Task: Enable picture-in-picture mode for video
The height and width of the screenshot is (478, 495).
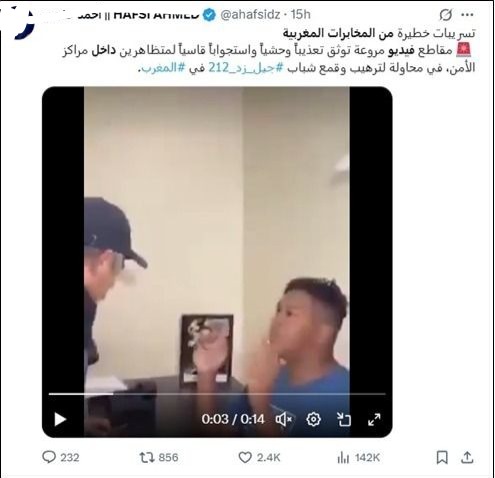Action: tap(344, 419)
